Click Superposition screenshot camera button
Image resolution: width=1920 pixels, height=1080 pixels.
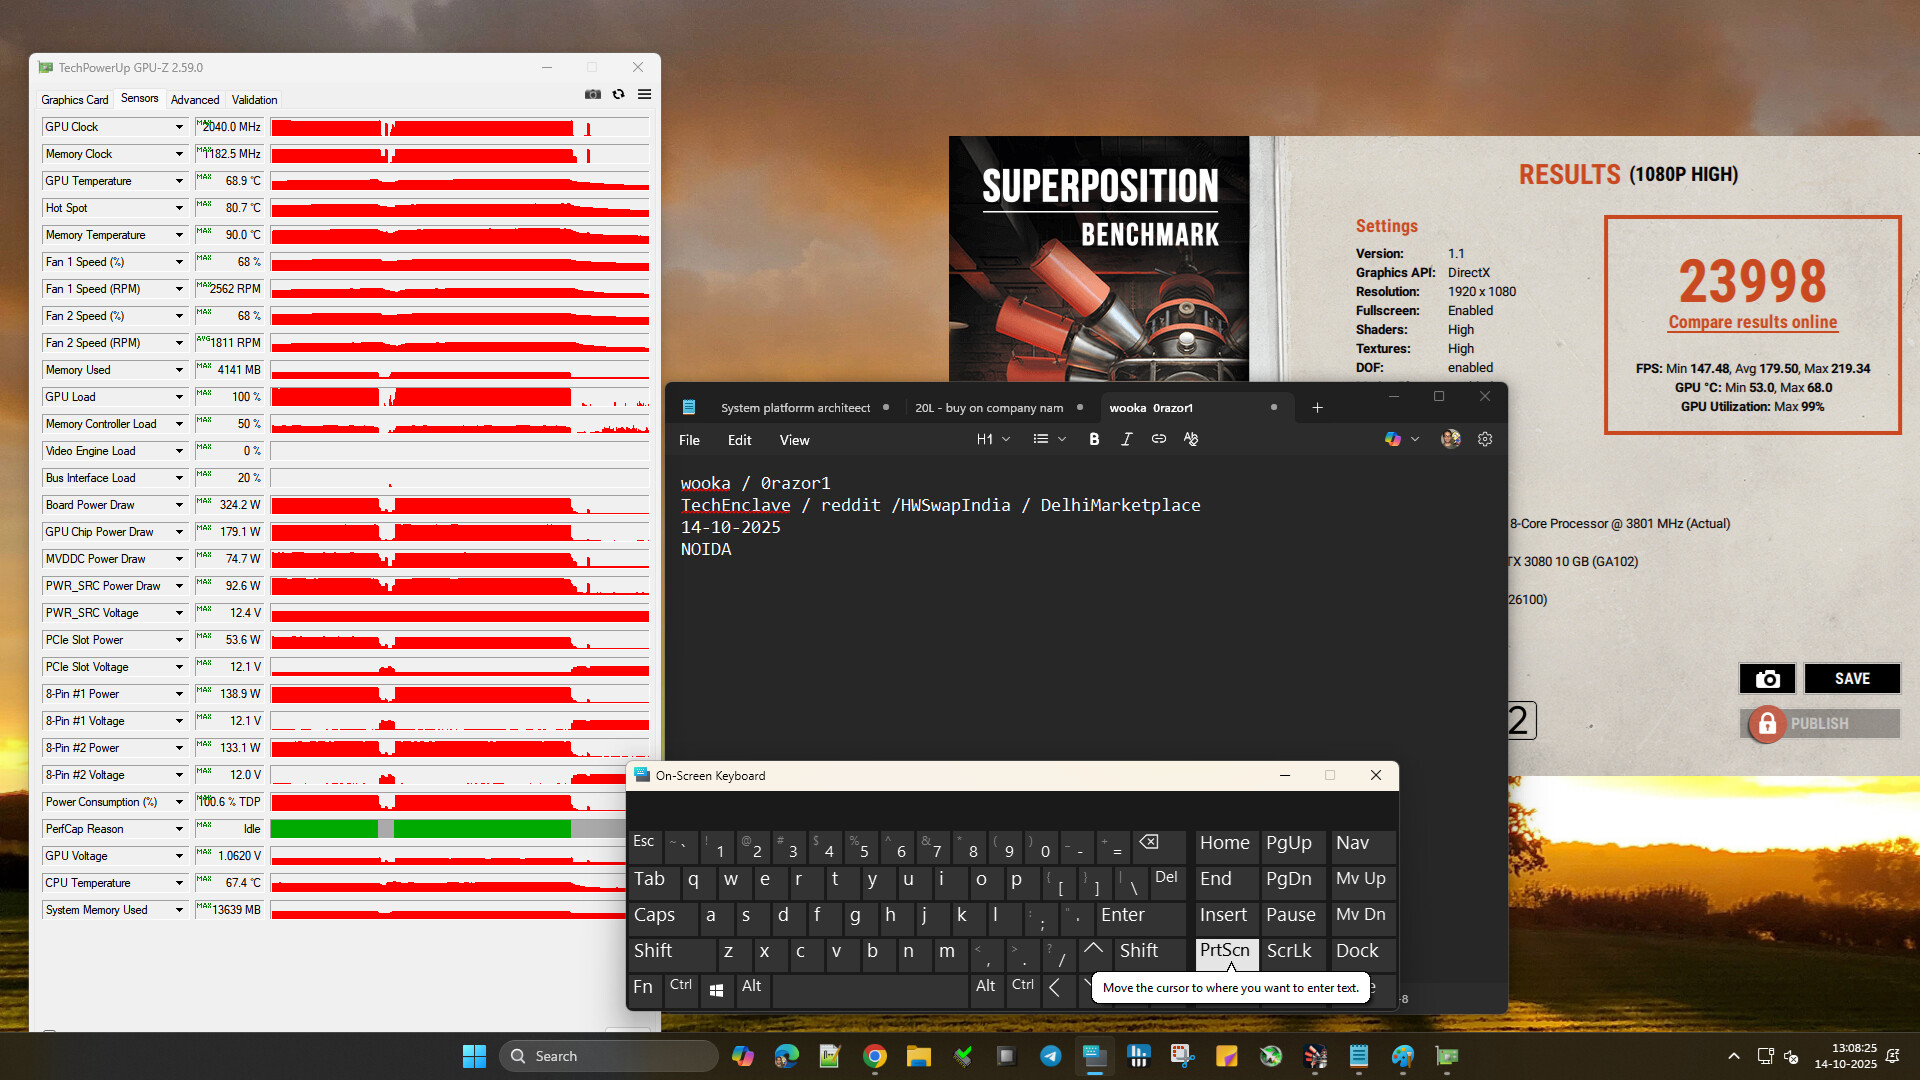1767,679
